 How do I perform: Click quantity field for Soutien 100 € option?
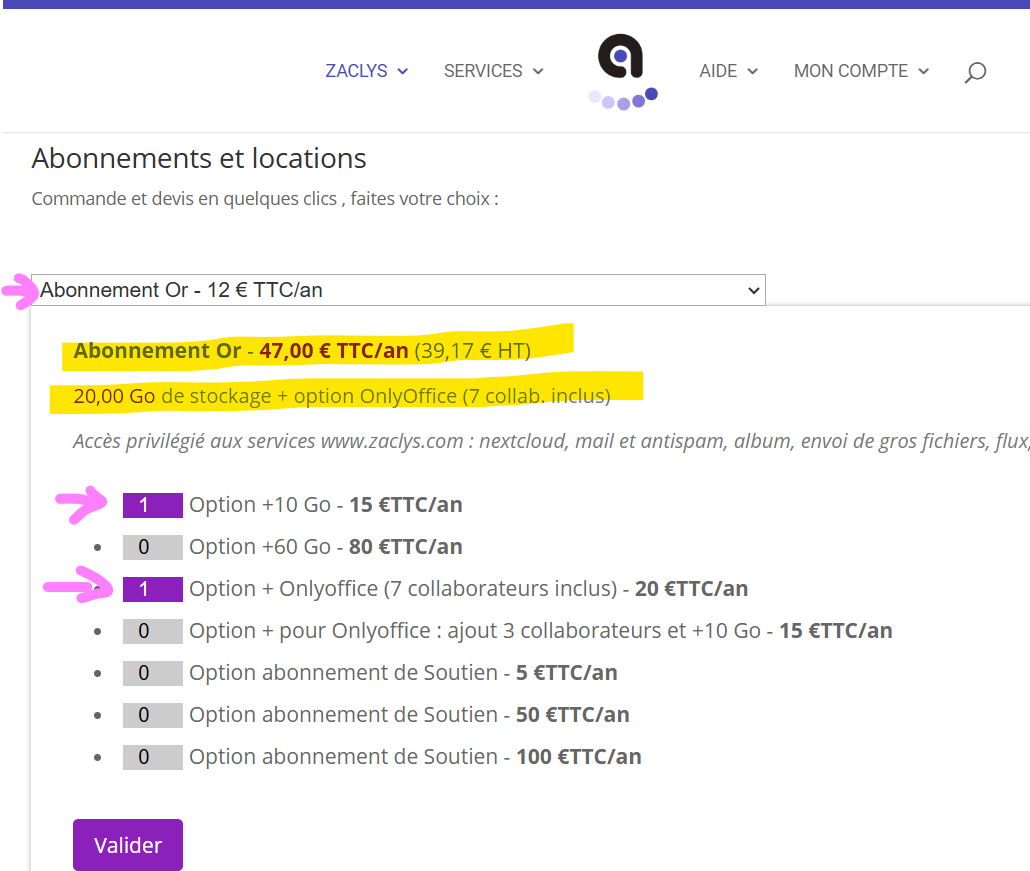pos(152,757)
